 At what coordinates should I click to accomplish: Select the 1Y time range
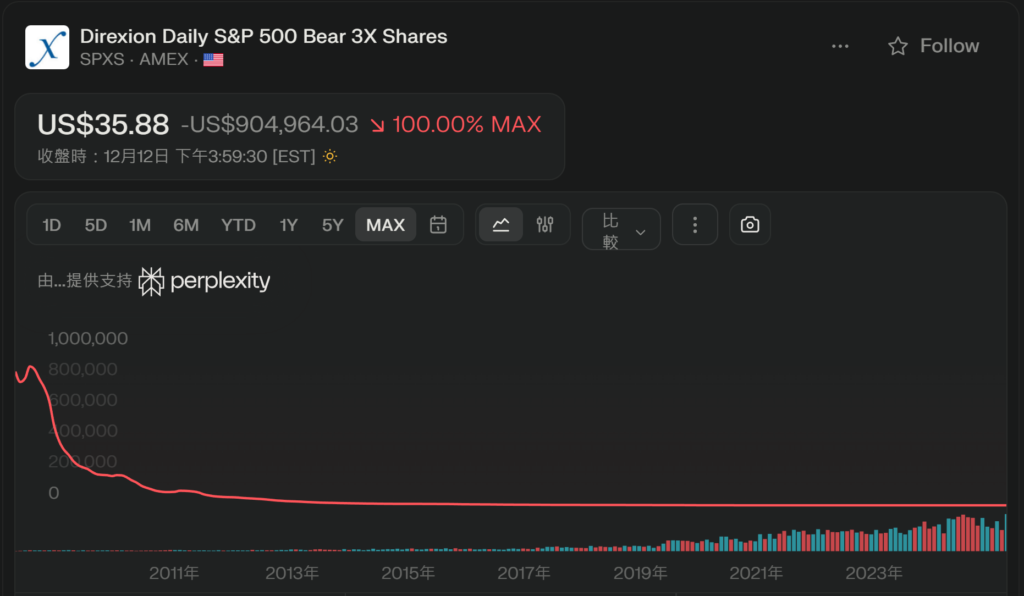point(289,225)
